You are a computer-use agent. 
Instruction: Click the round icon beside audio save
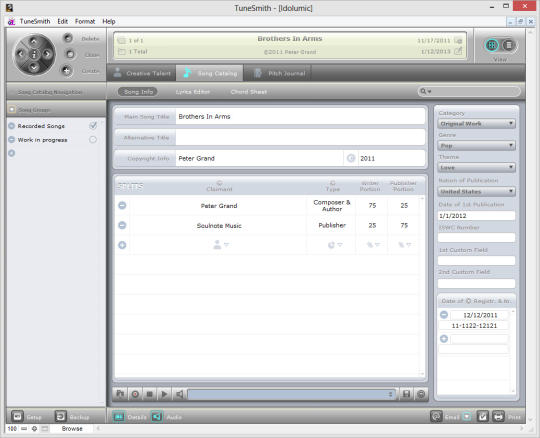(421, 394)
